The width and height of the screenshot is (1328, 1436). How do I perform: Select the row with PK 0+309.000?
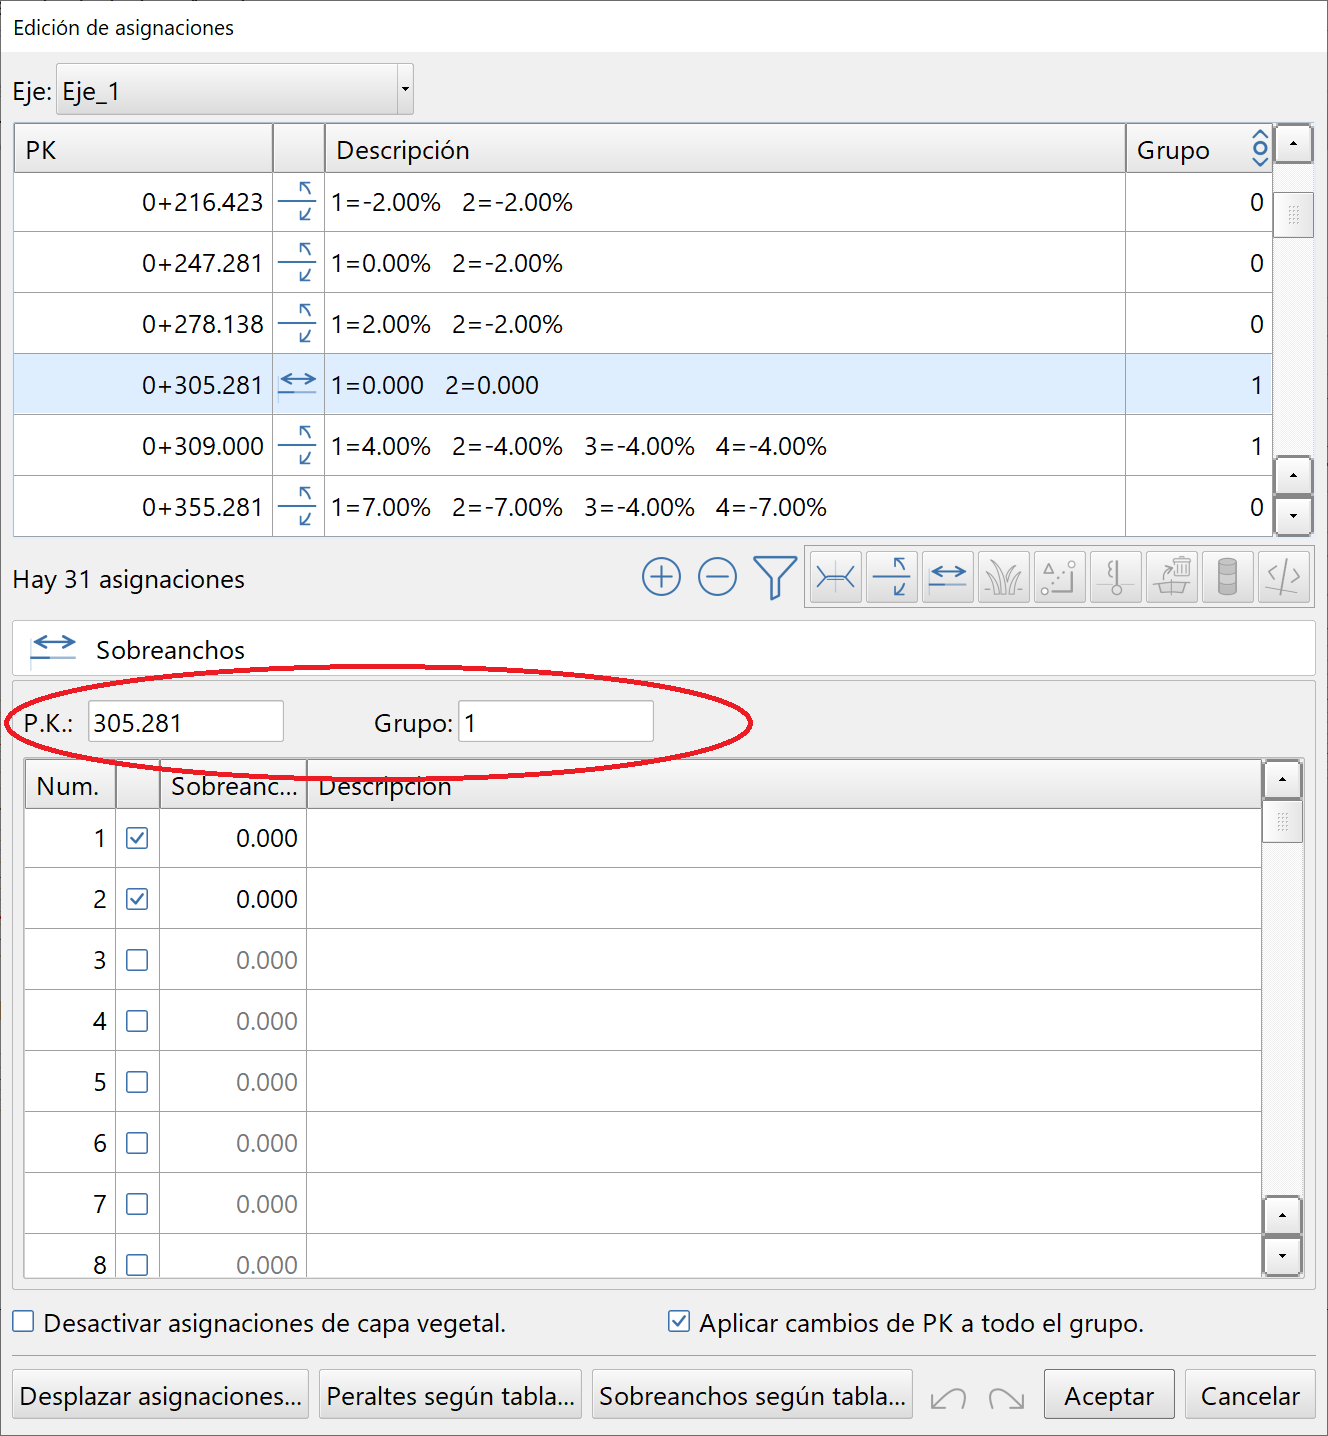click(x=640, y=446)
